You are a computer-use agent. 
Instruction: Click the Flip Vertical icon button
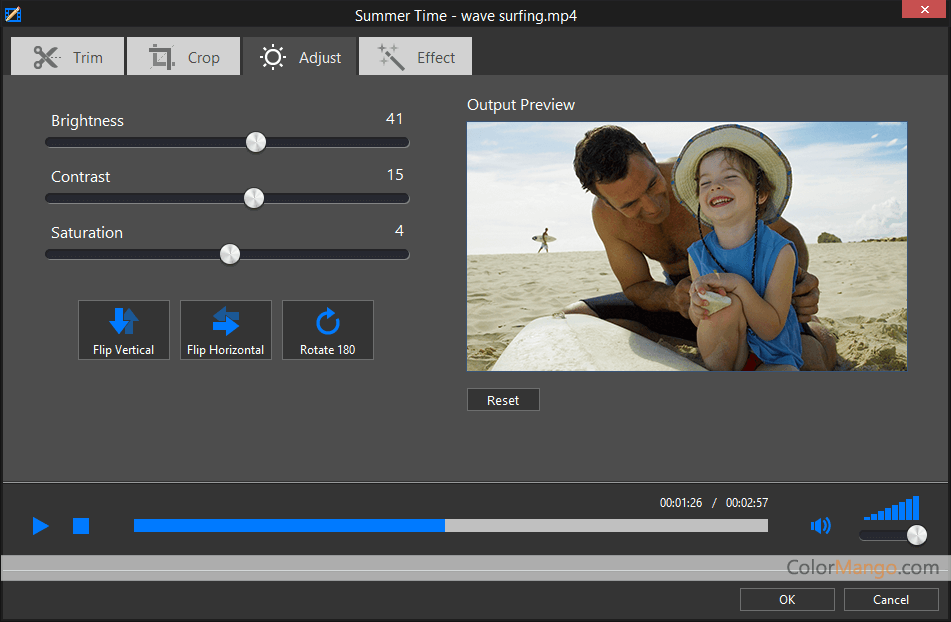point(124,330)
